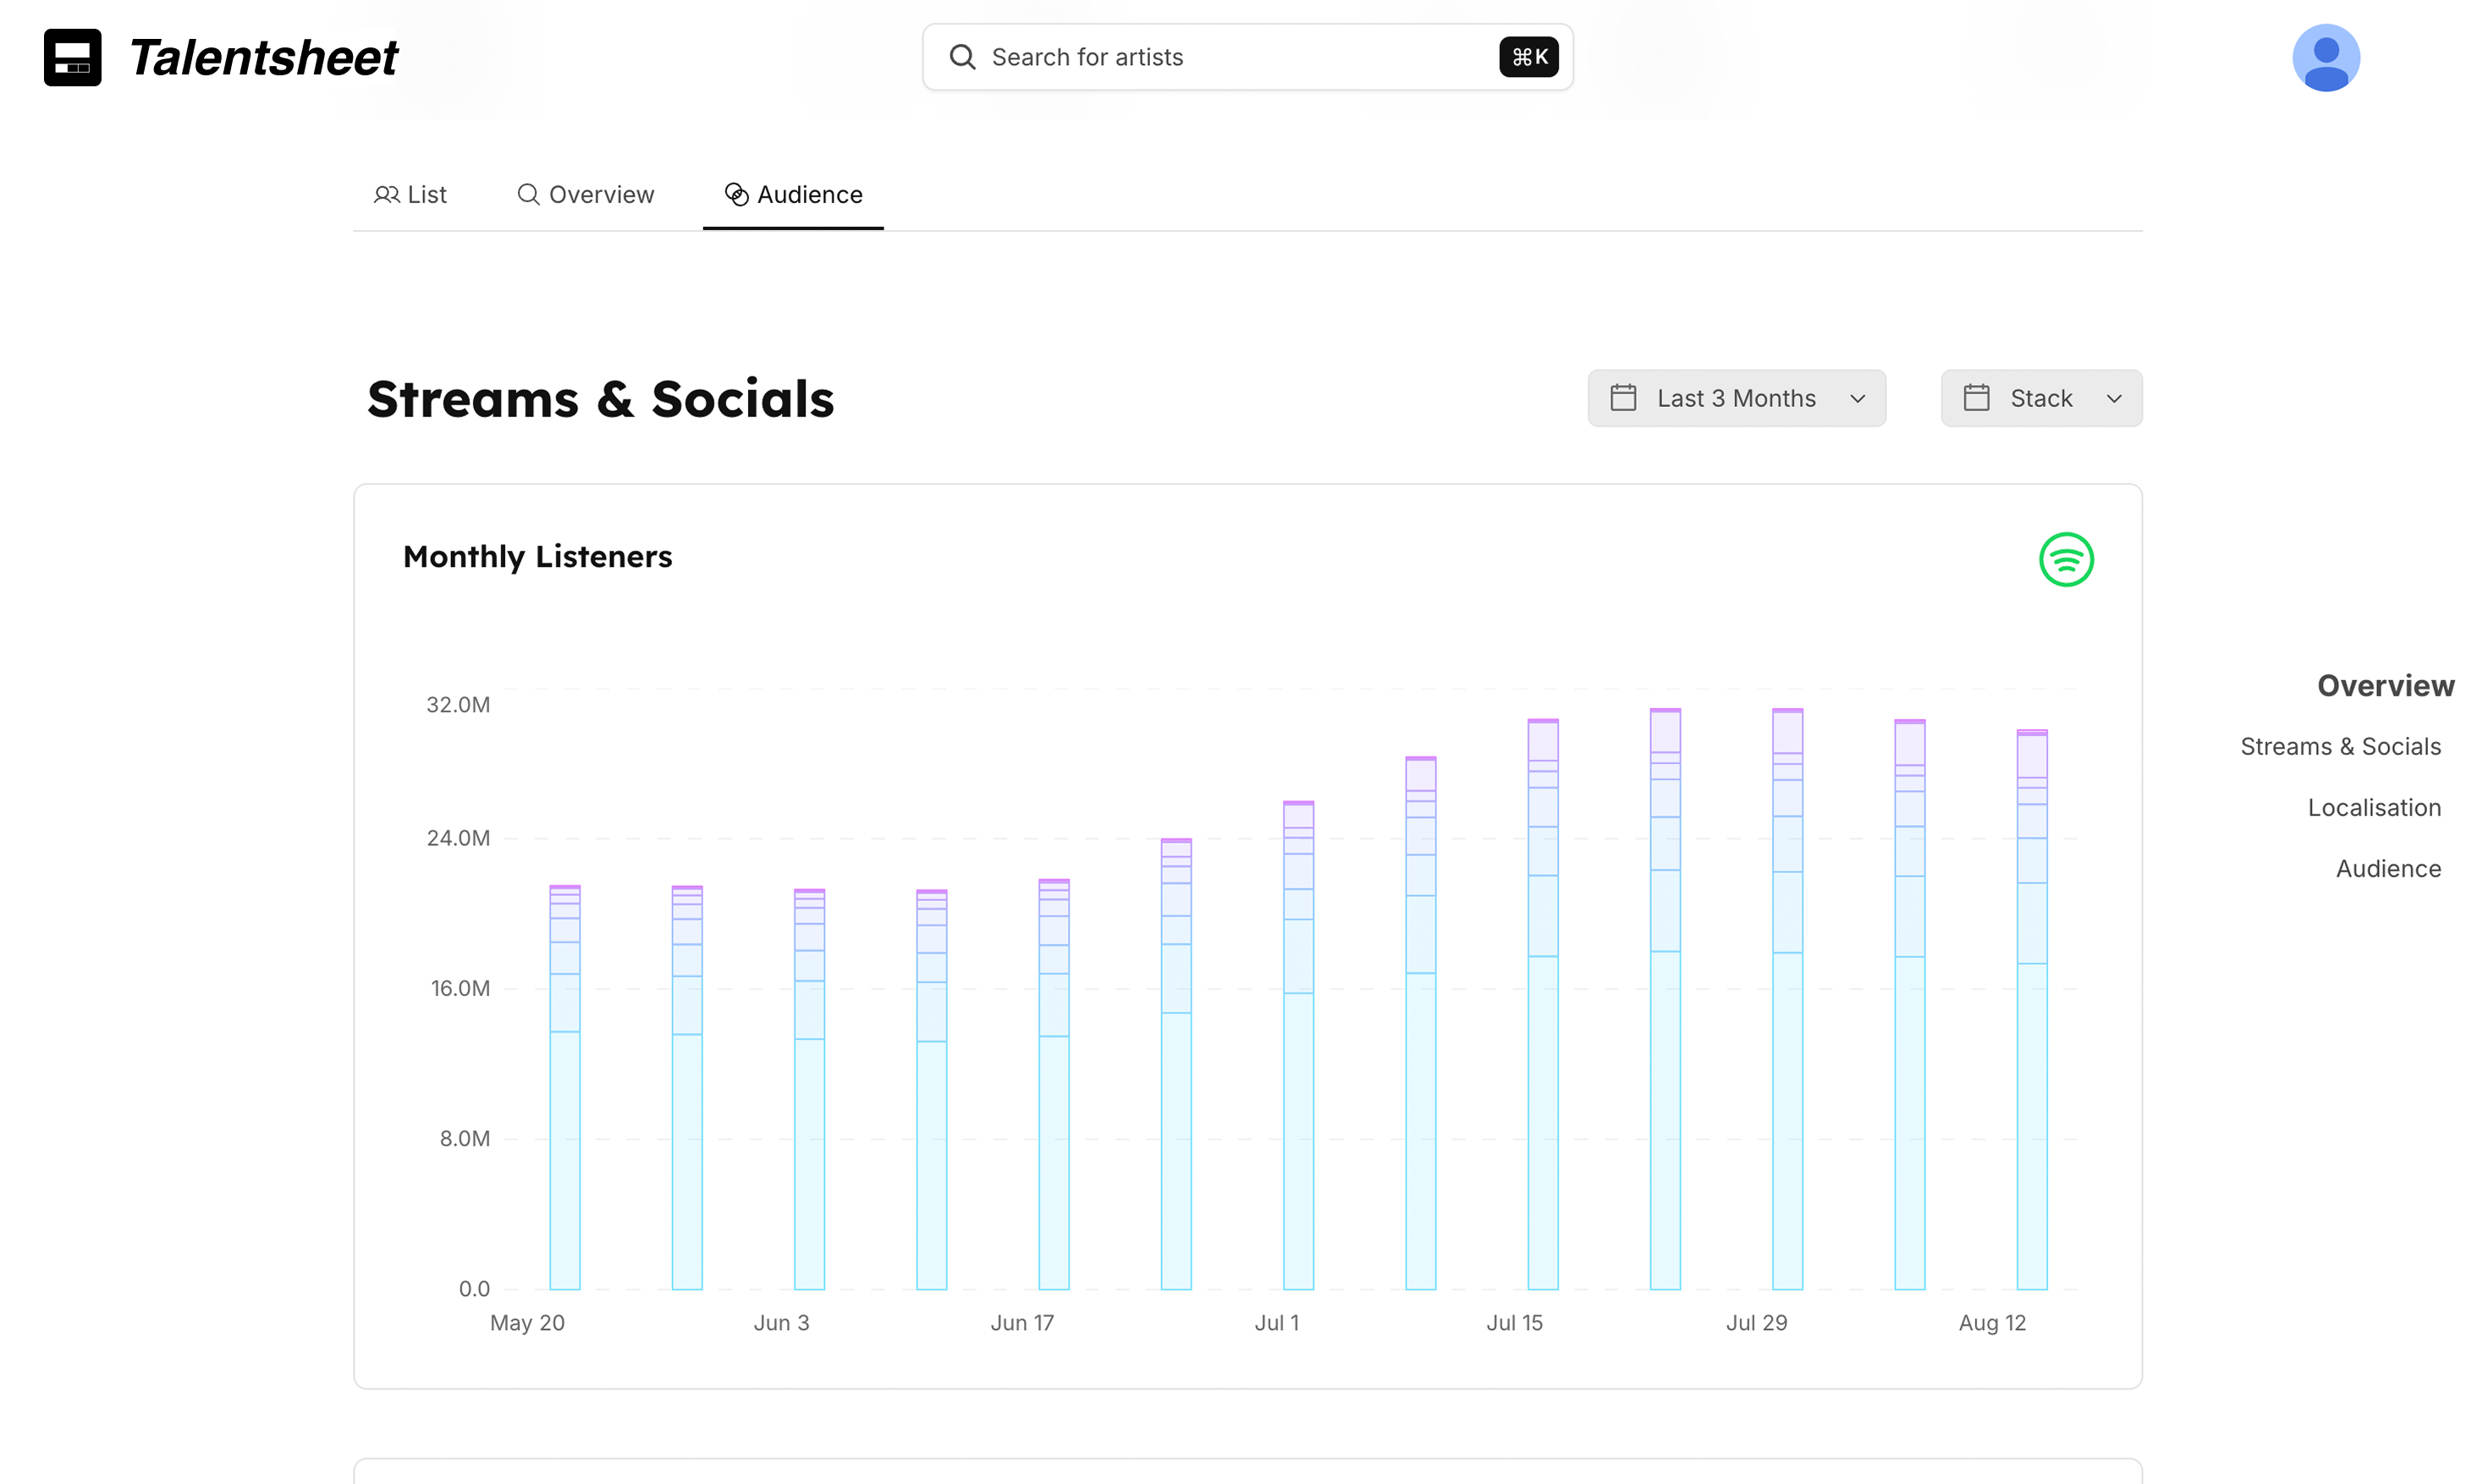This screenshot has height=1484, width=2488.
Task: Click the Jul 15 date label
Action: click(1514, 1323)
